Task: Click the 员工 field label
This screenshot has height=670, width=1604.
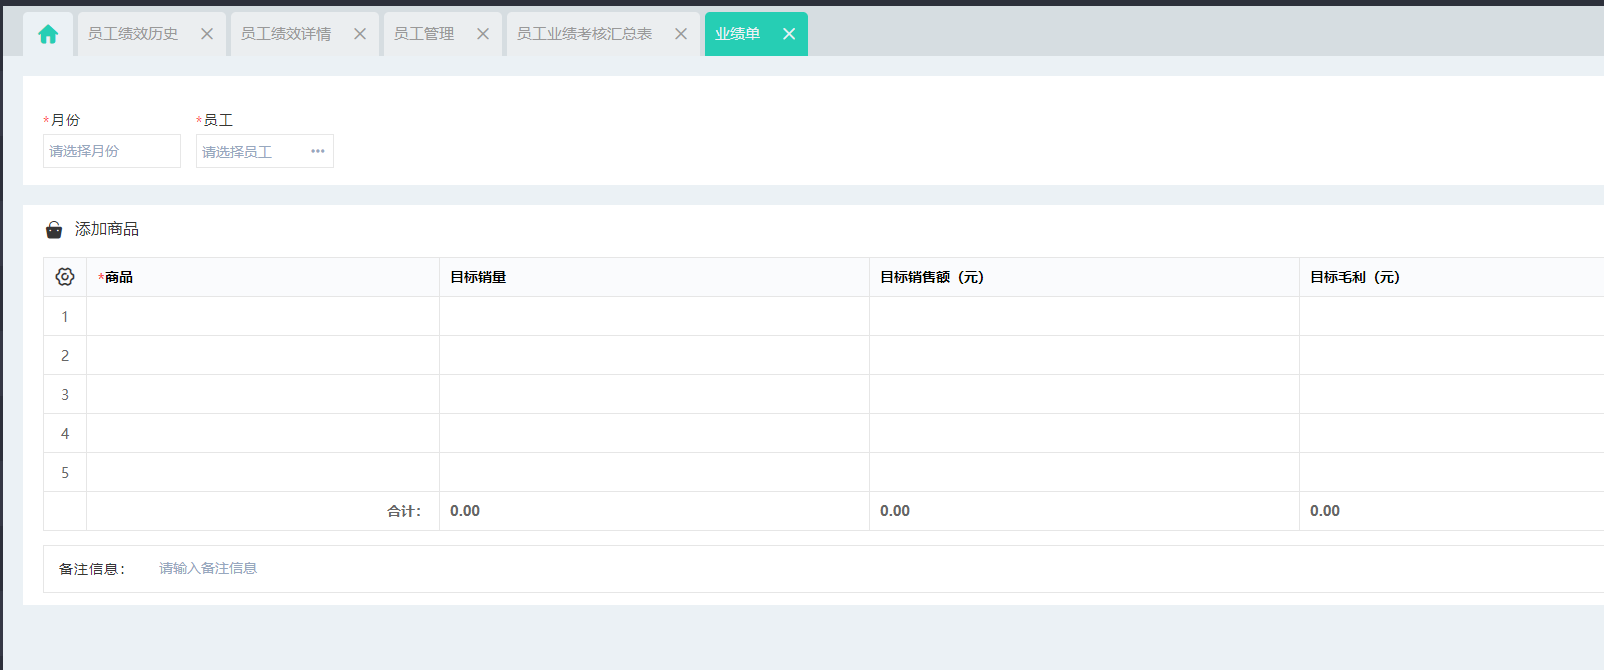Action: tap(218, 120)
